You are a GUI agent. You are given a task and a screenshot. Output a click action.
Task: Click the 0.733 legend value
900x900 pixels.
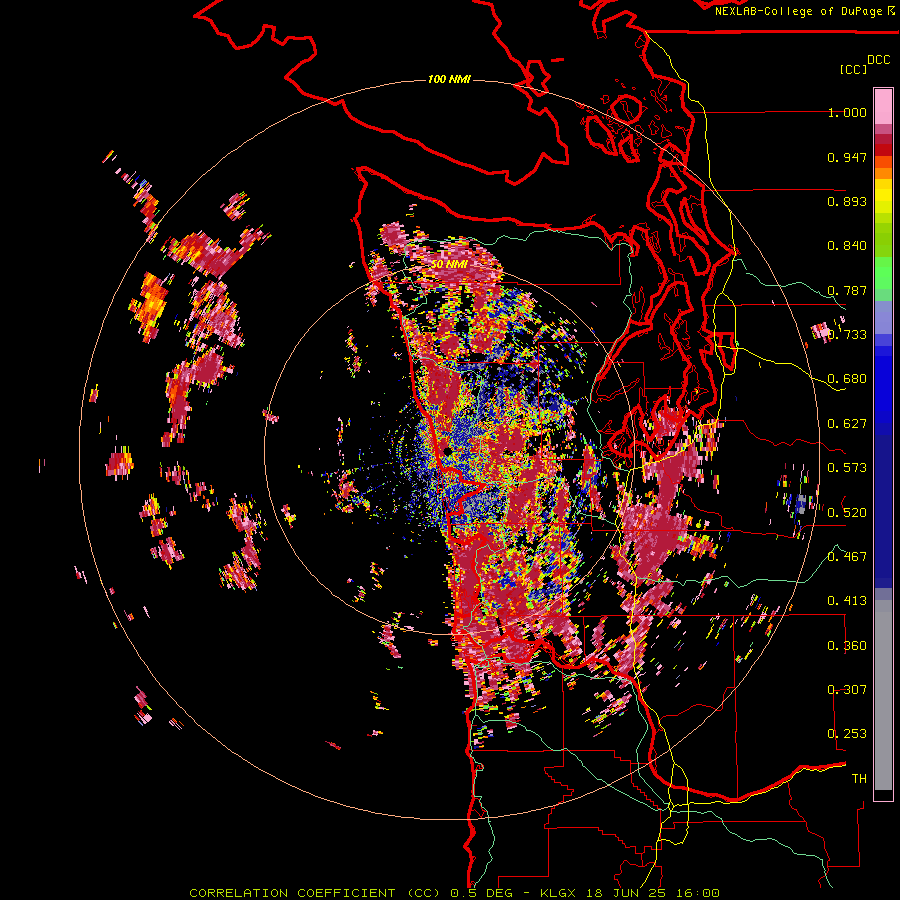tap(847, 335)
